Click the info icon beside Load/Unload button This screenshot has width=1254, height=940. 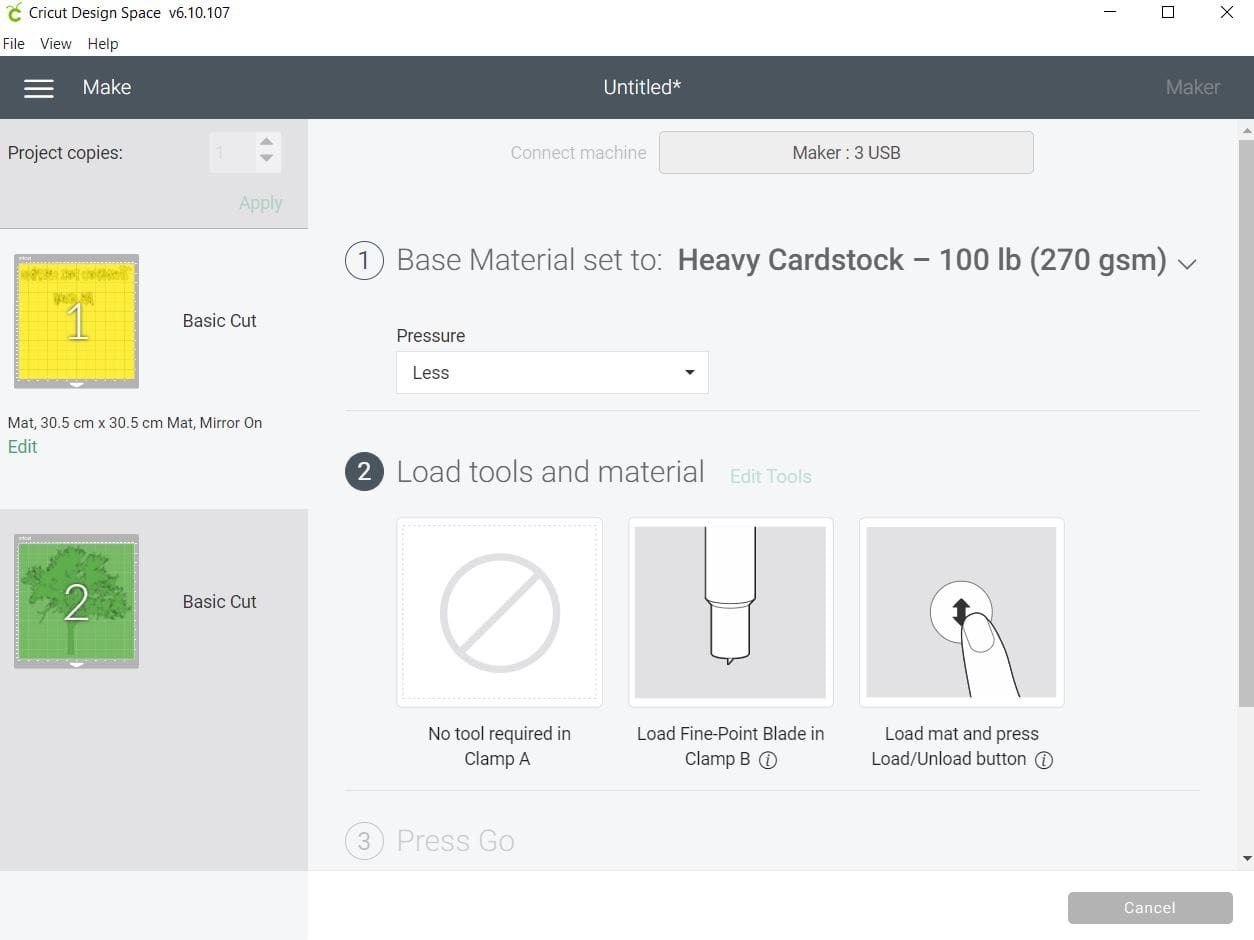coord(1044,760)
